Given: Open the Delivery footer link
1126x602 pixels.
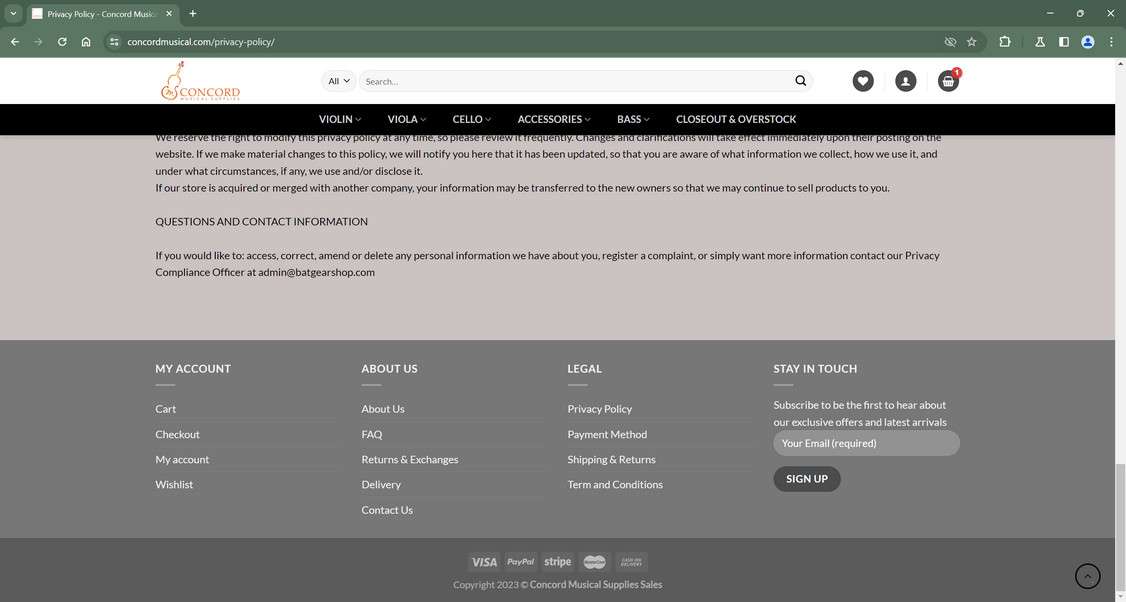Looking at the screenshot, I should (381, 484).
